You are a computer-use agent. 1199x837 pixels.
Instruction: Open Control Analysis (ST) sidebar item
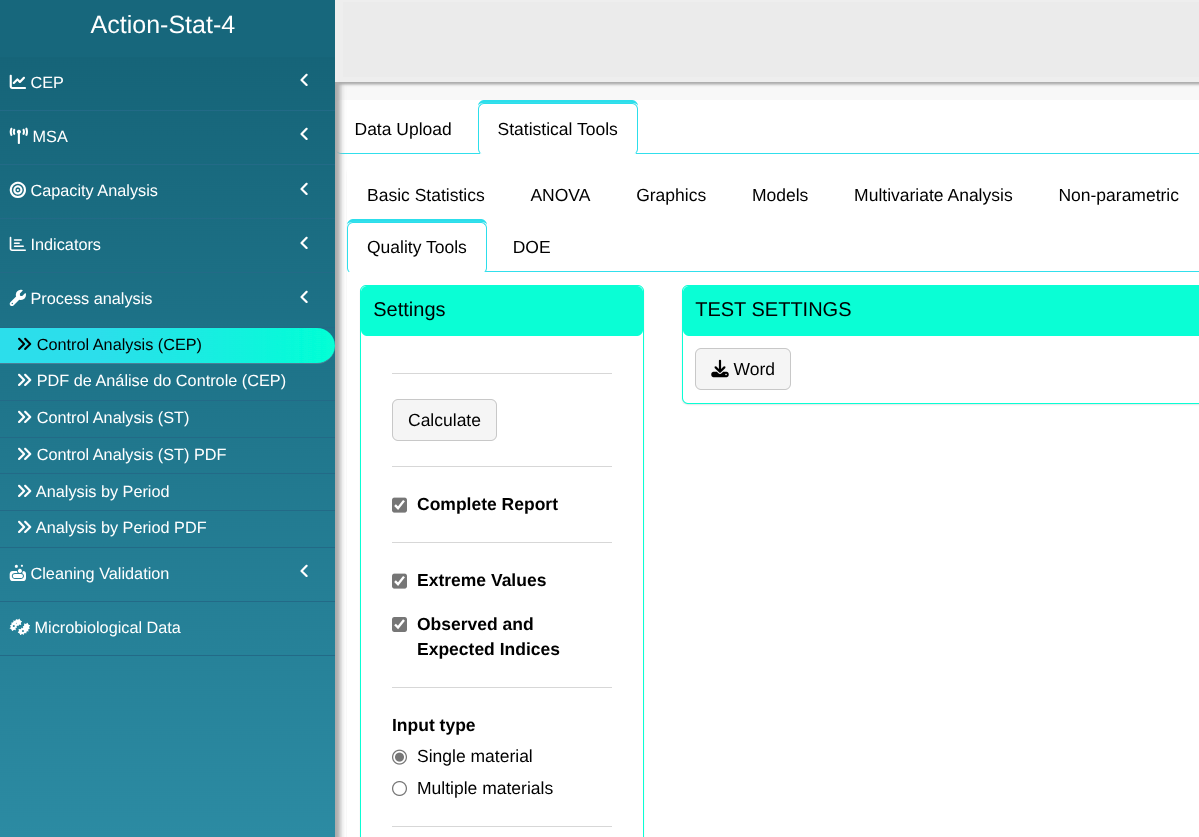pos(113,417)
